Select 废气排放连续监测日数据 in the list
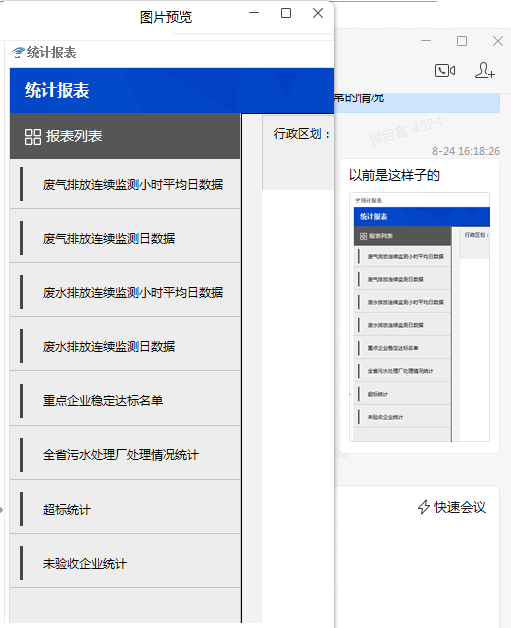 (x=125, y=238)
